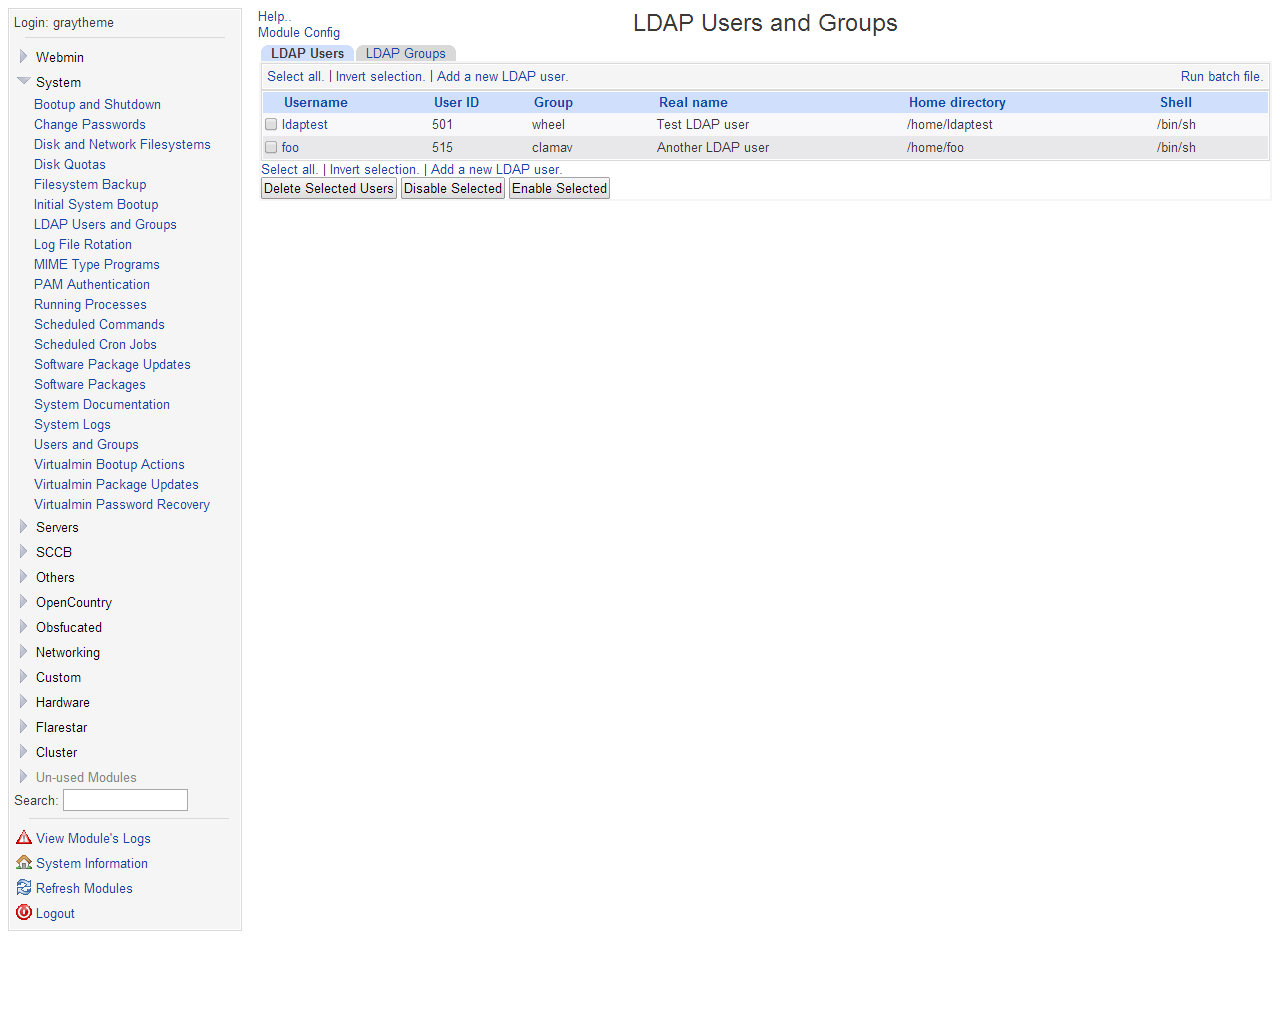
Task: Expand the Servers category
Action: (24, 527)
